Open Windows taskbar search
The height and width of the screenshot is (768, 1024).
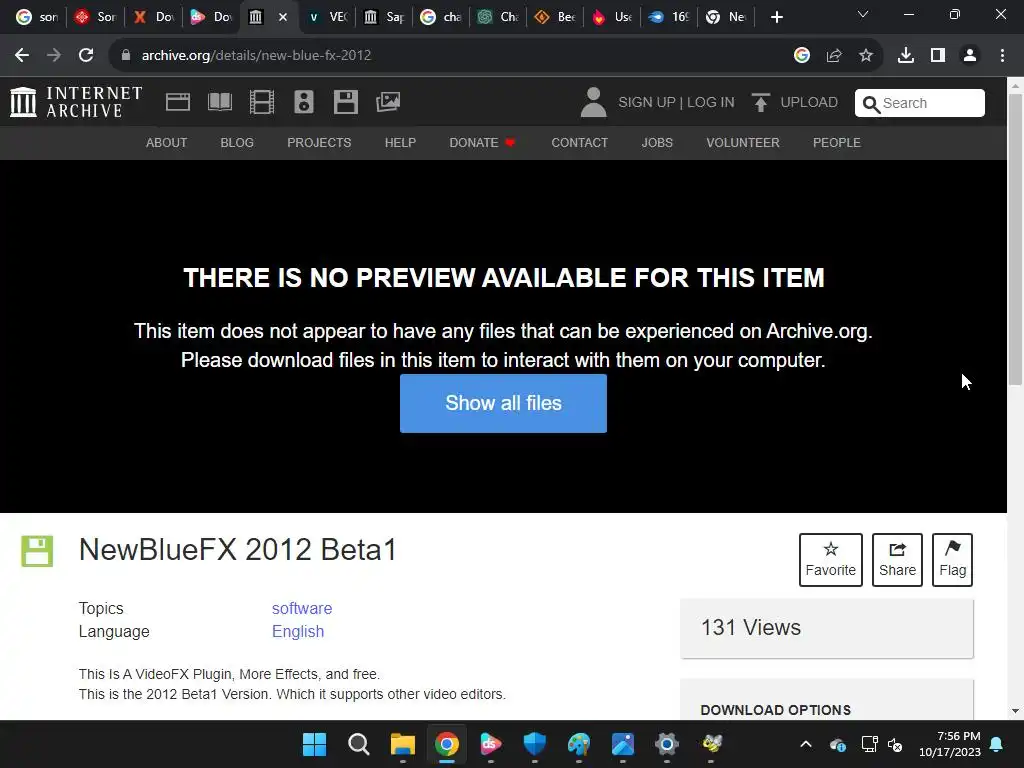click(x=359, y=744)
